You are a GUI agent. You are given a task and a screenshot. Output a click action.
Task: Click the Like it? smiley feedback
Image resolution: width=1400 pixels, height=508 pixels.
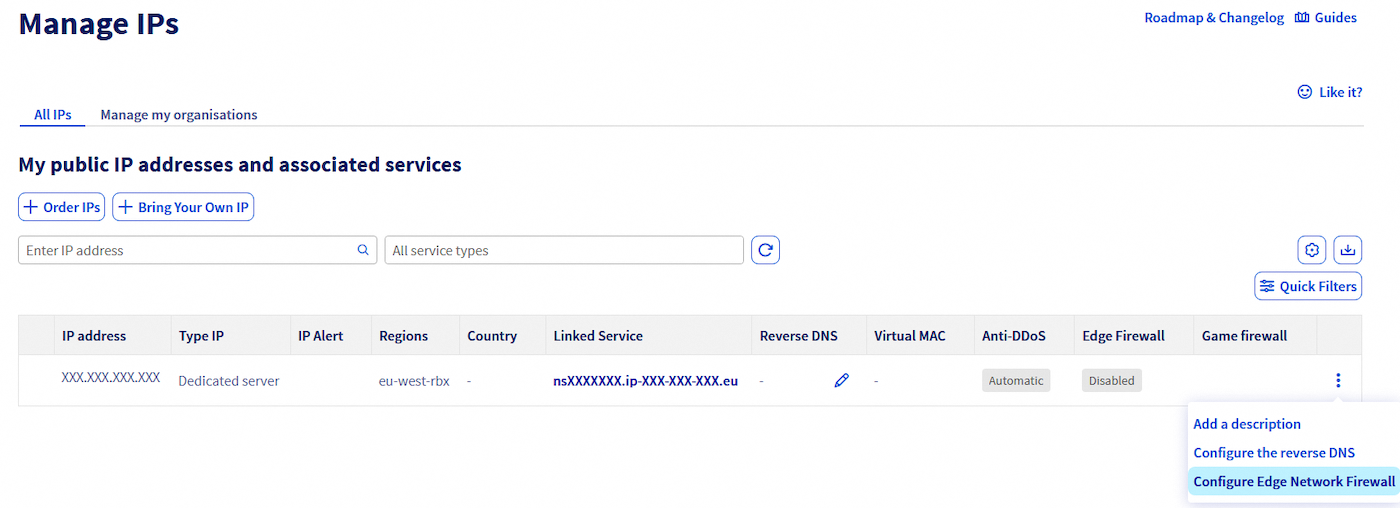(1329, 92)
